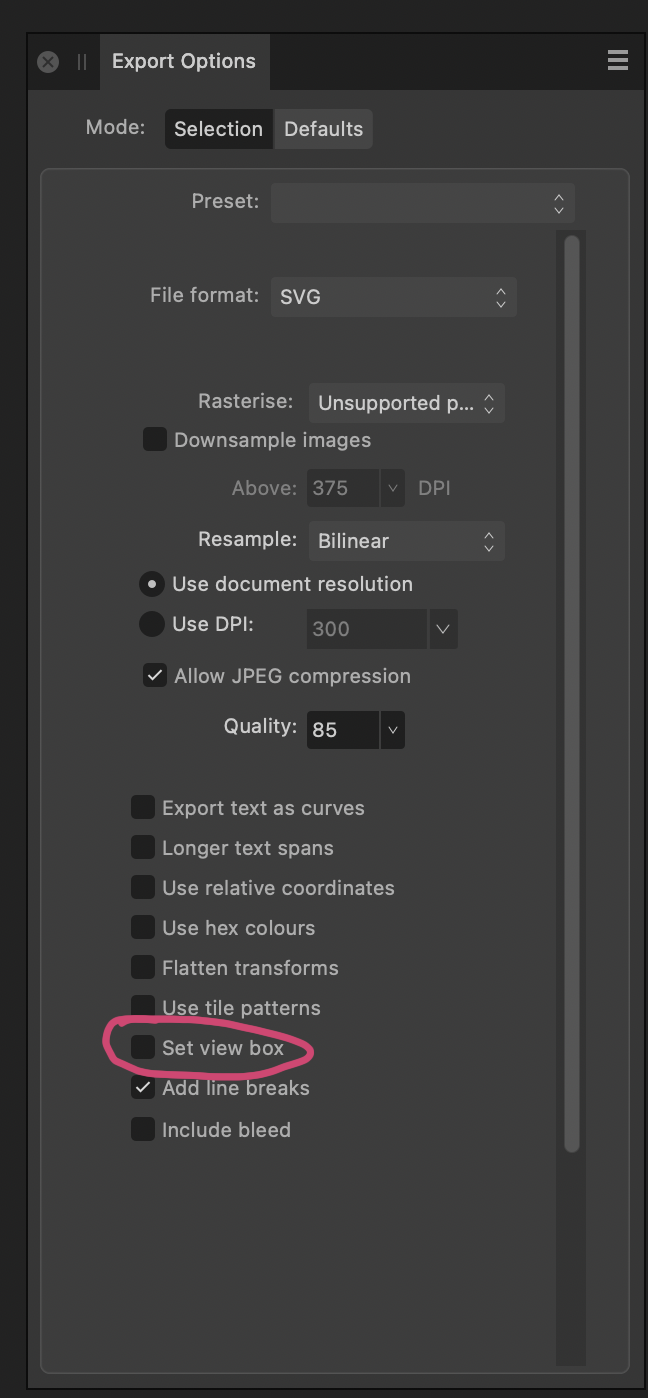
Task: Collapse panel using the double-bar grip icon
Action: point(82,62)
